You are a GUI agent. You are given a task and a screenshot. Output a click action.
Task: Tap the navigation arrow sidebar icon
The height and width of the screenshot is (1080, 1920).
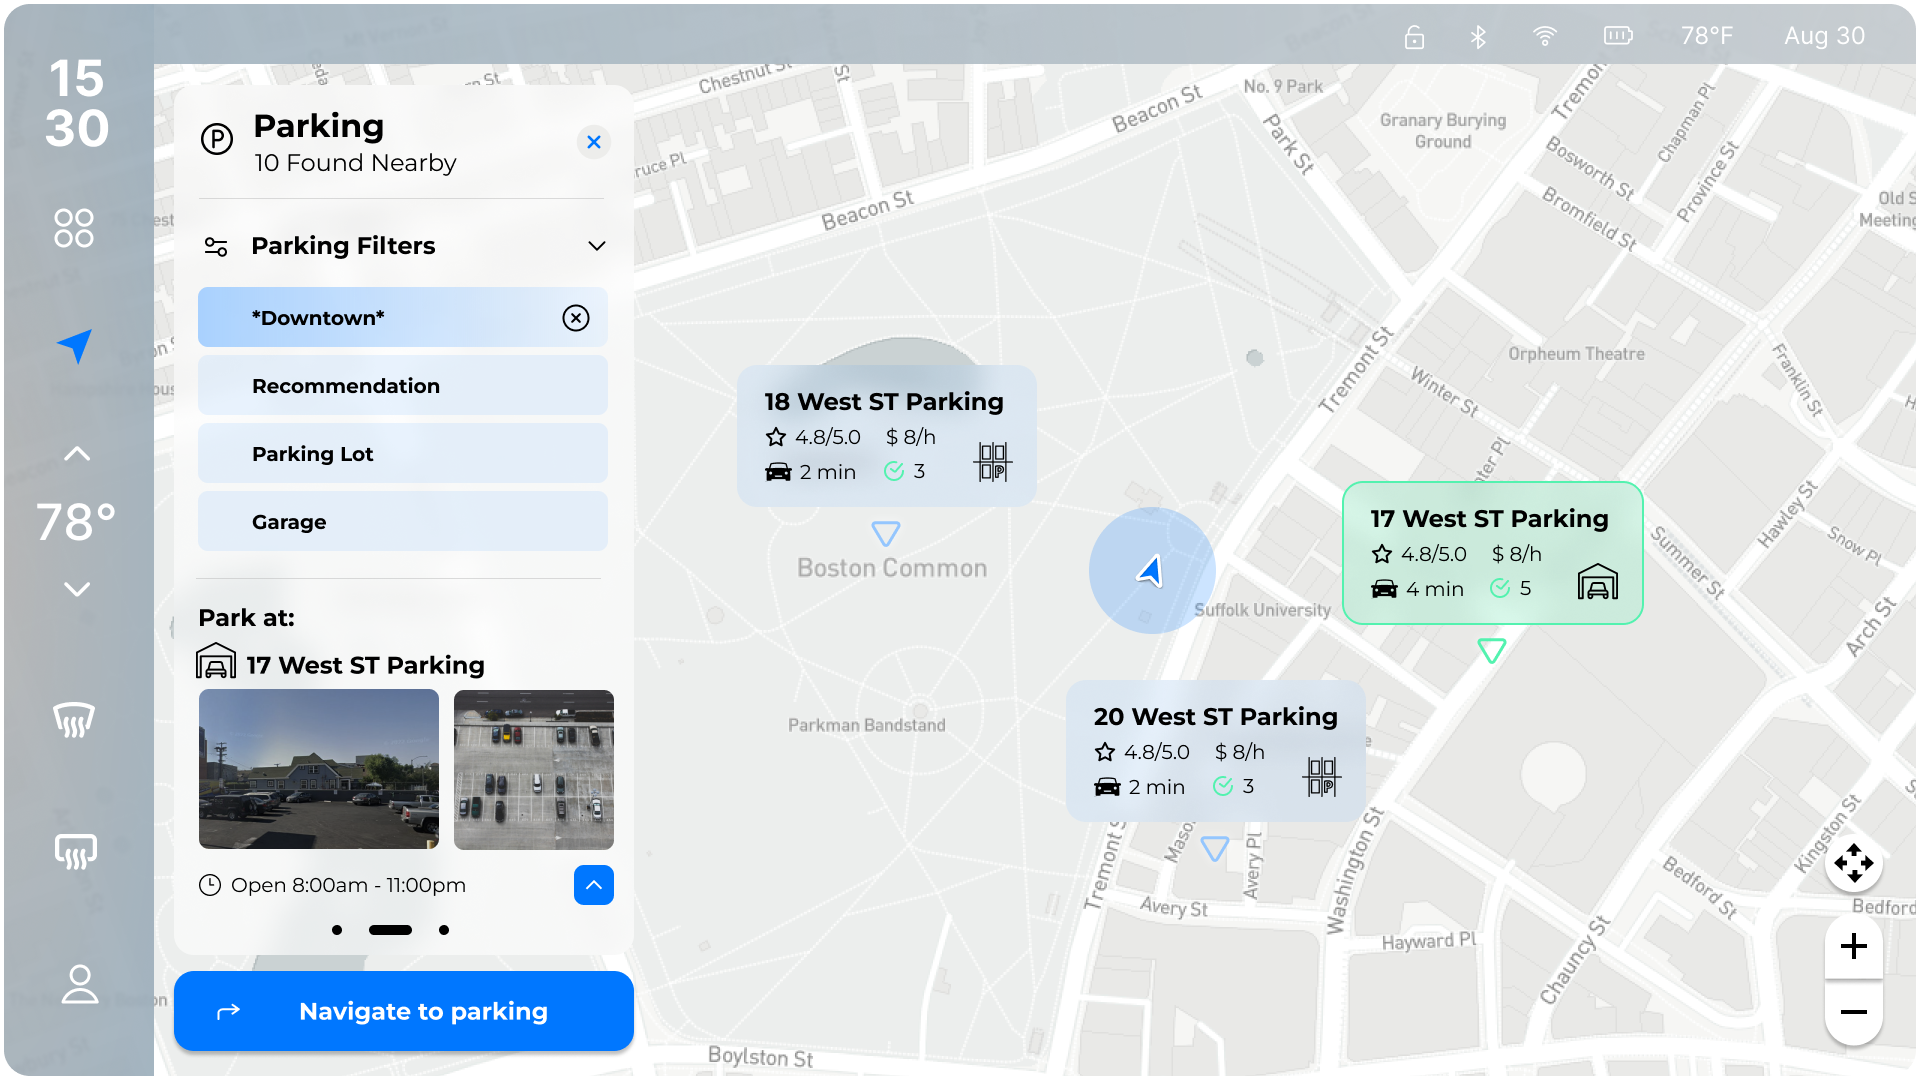coord(75,346)
